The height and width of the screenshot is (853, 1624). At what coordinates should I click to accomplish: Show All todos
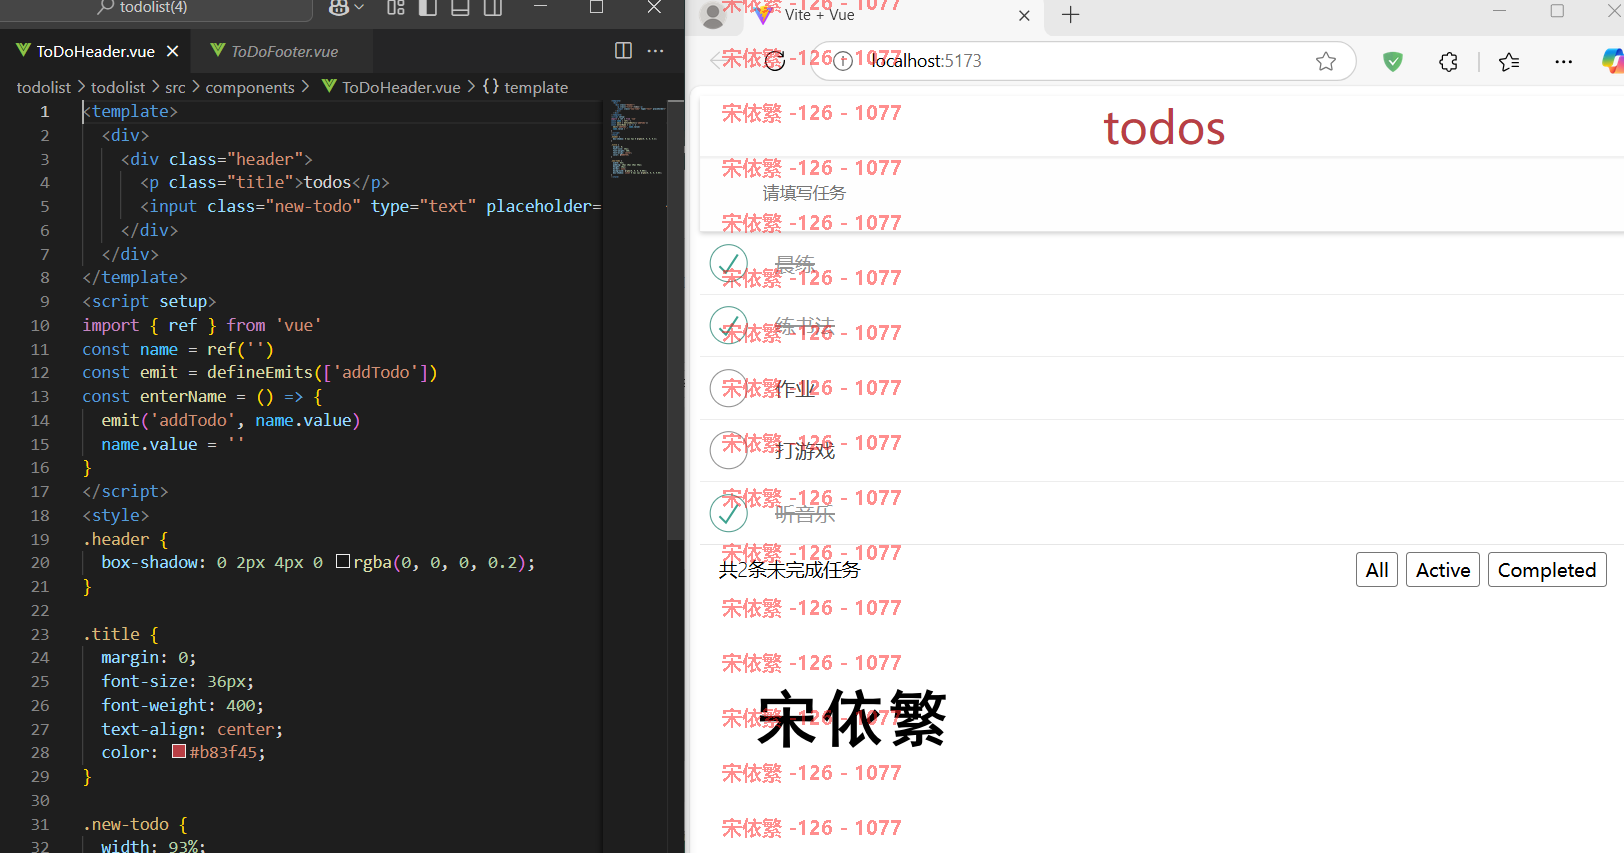(x=1377, y=570)
